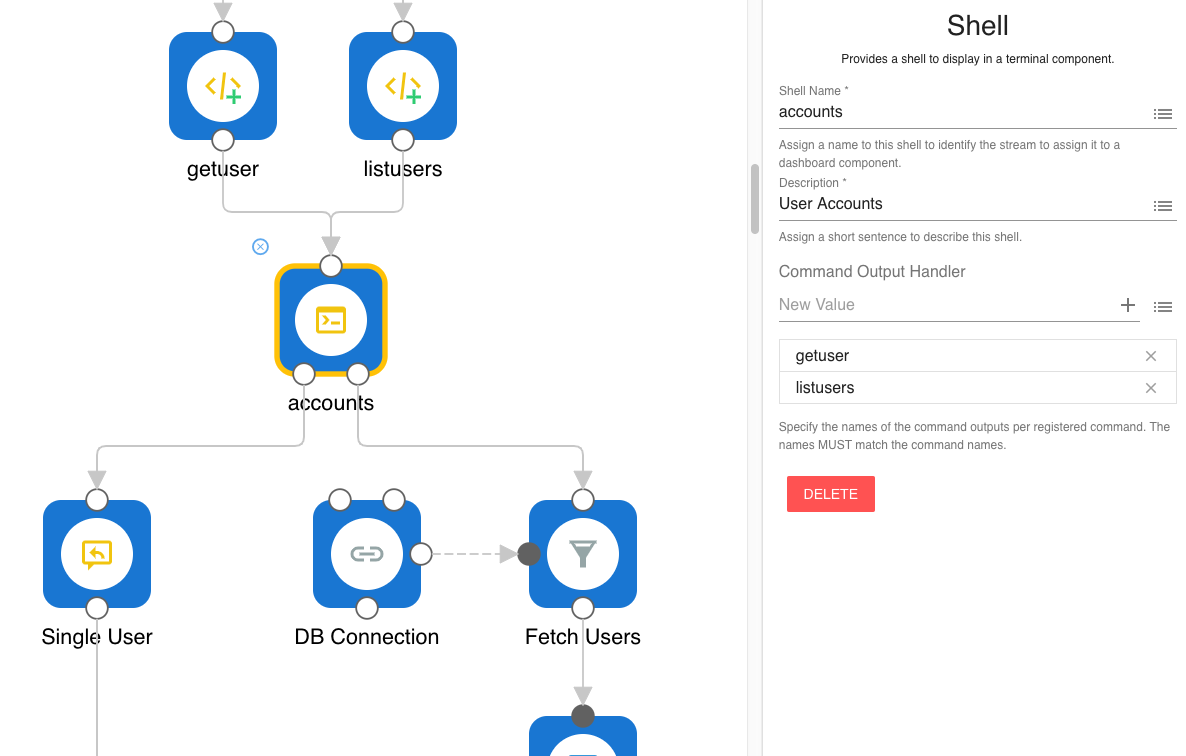Click the small remove icon beside accounts node

point(260,247)
